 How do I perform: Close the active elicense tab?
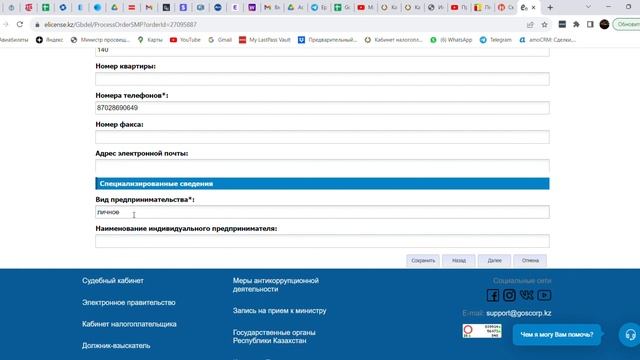click(x=533, y=7)
